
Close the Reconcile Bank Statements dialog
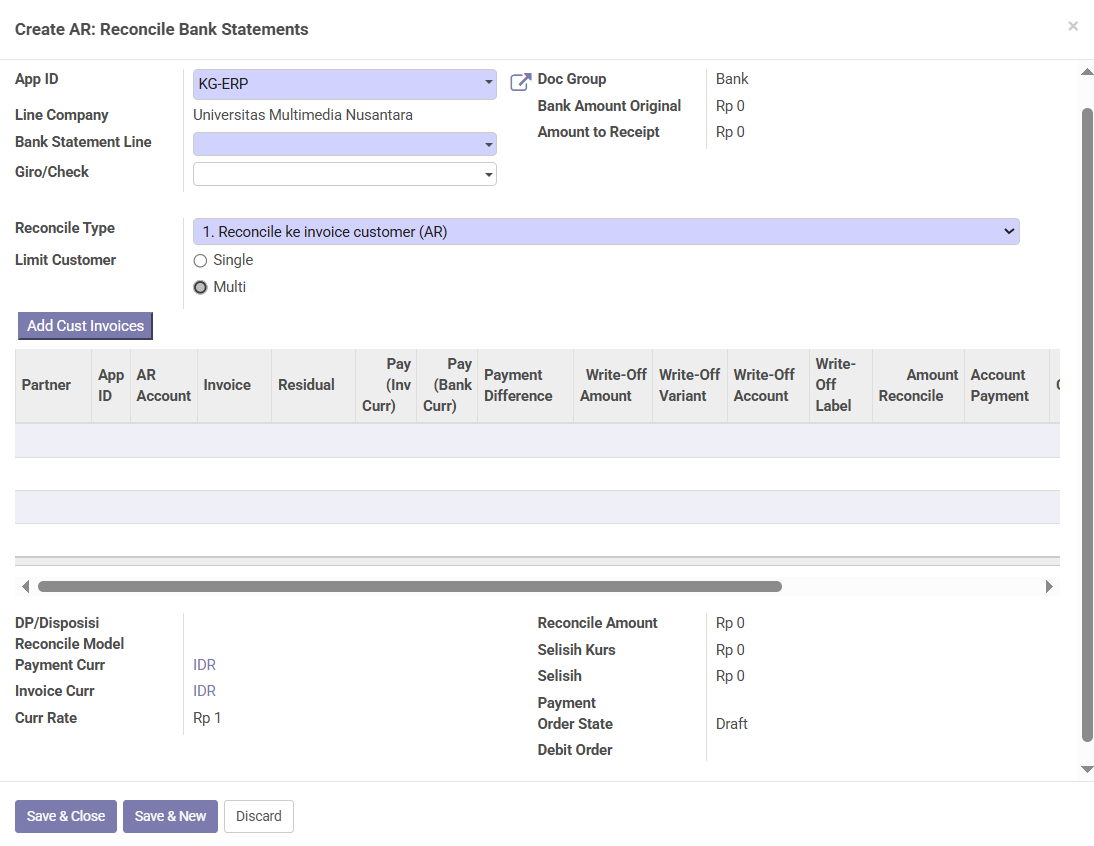1073,26
